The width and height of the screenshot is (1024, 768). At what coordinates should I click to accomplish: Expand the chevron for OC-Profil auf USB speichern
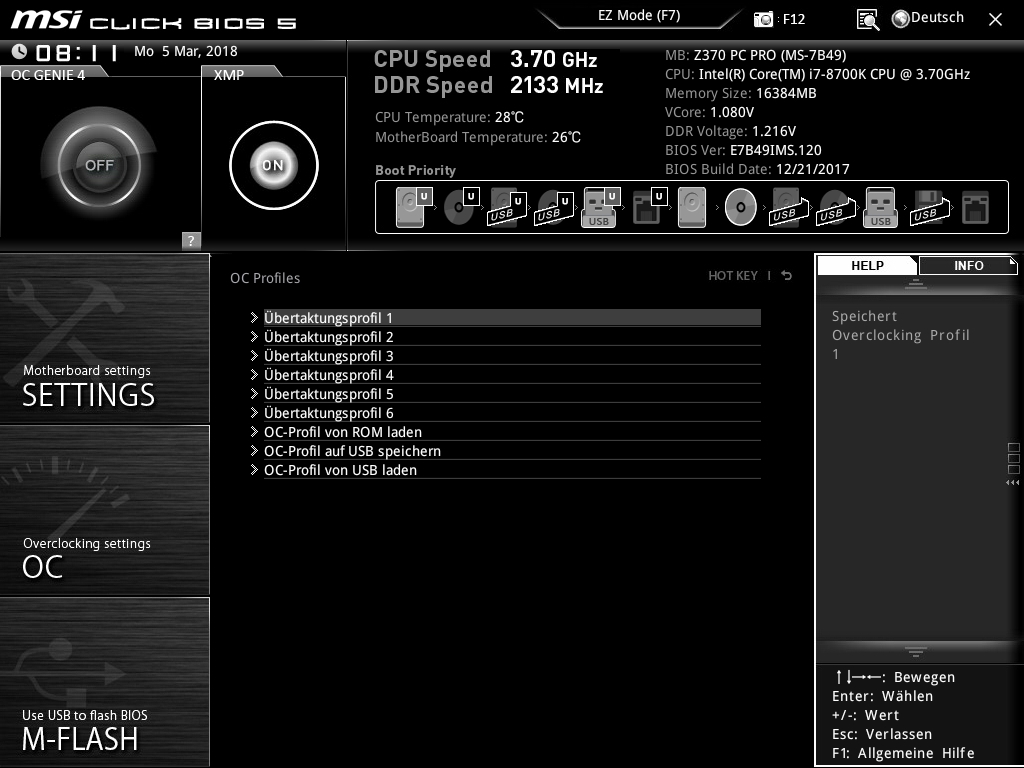[x=254, y=451]
